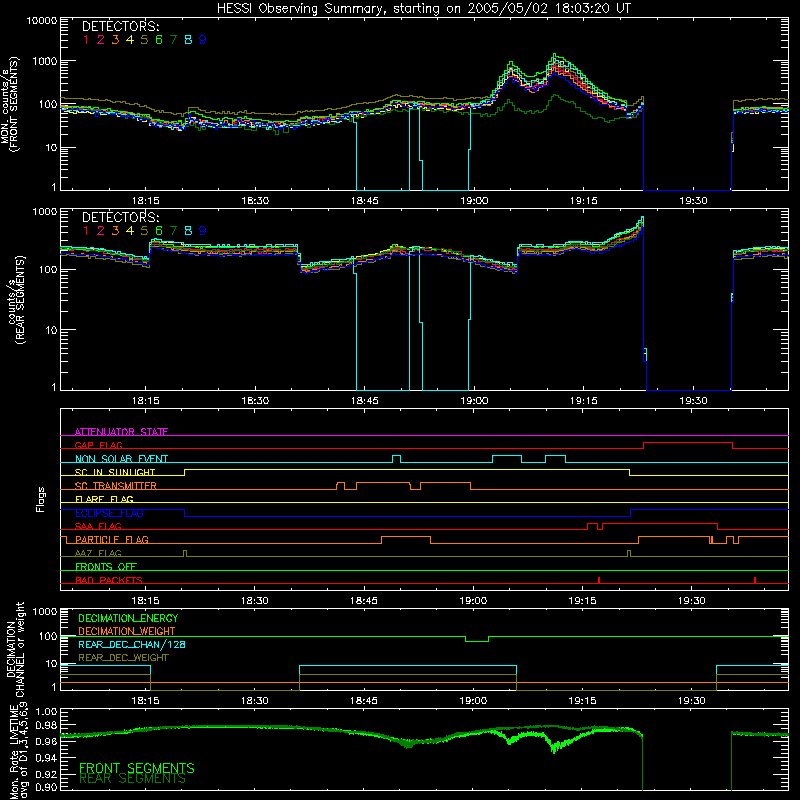Click the 'GAP_FLAG' label
800x800 pixels.
pyautogui.click(x=99, y=445)
